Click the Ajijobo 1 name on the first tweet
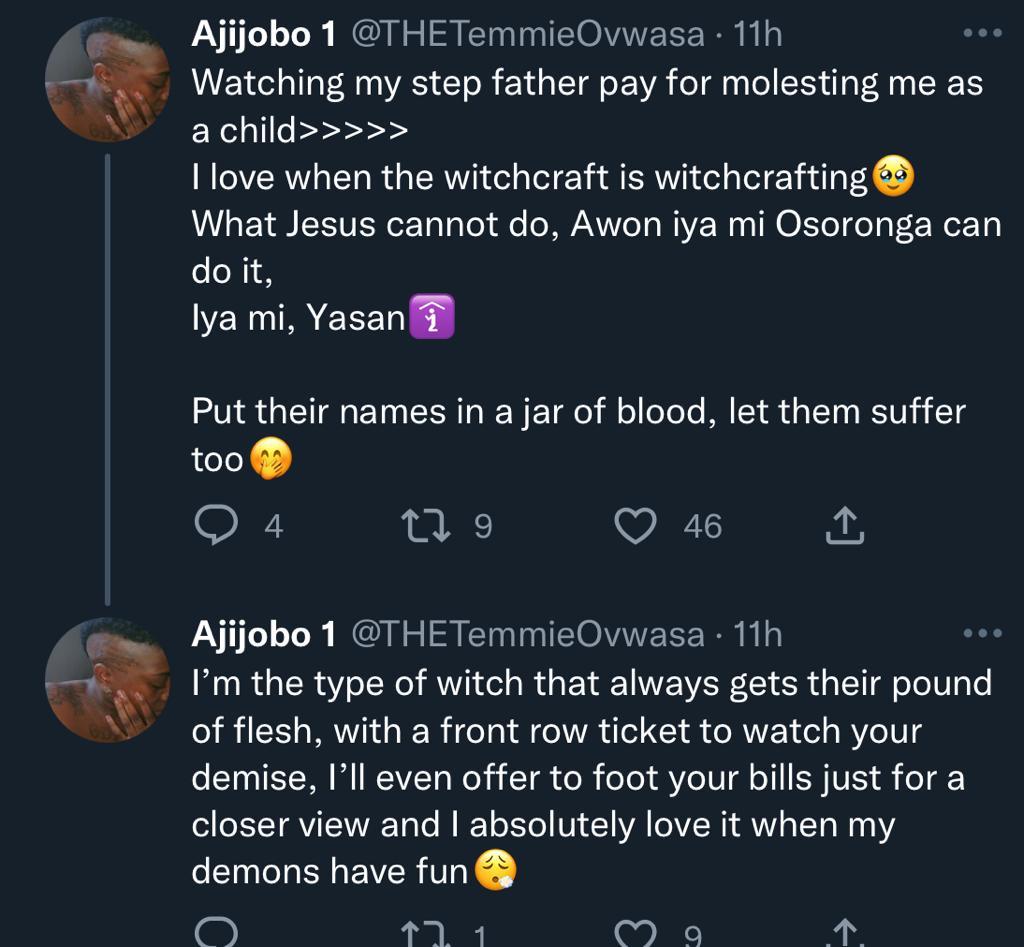This screenshot has width=1024, height=947. pos(264,35)
